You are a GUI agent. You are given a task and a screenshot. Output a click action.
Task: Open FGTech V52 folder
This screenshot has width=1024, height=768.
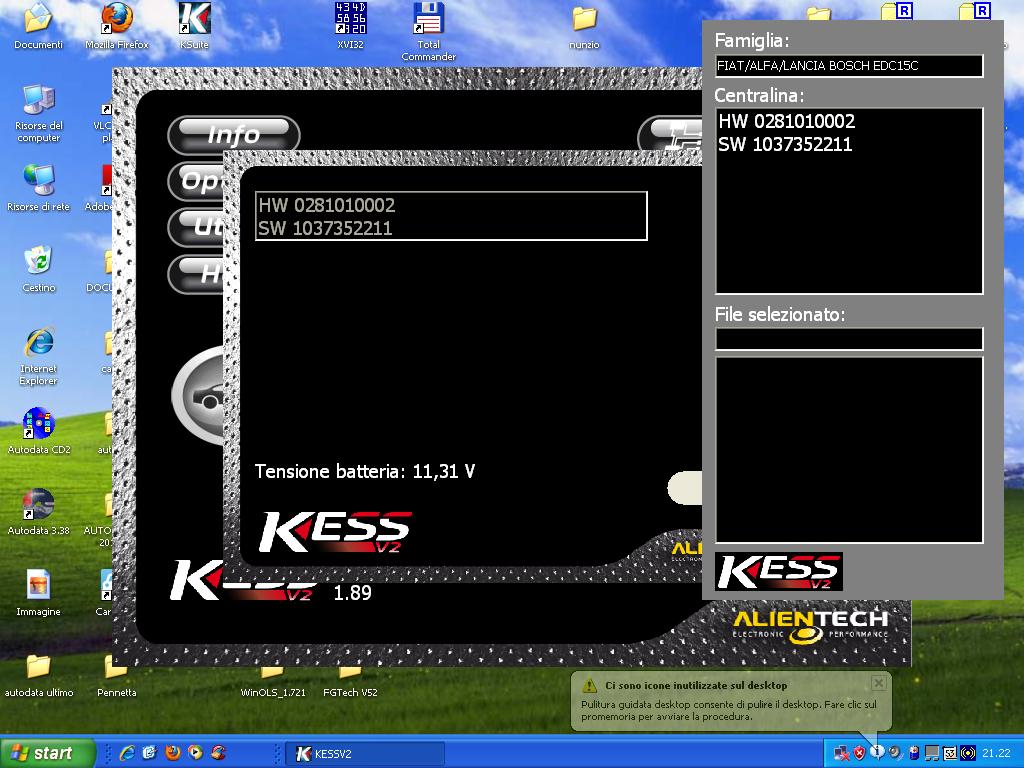coord(350,682)
